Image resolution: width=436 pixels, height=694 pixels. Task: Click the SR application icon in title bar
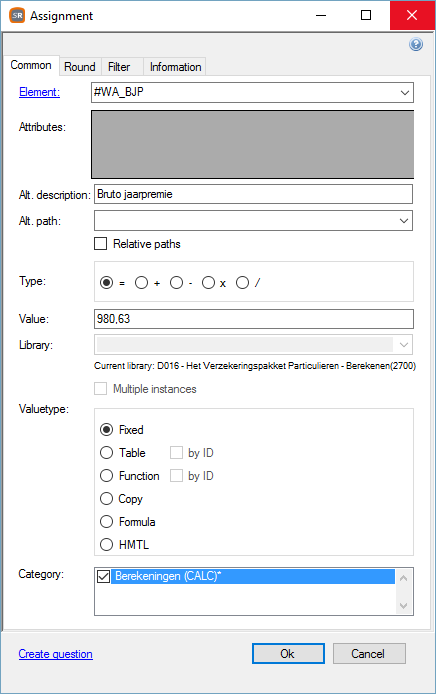pyautogui.click(x=17, y=15)
